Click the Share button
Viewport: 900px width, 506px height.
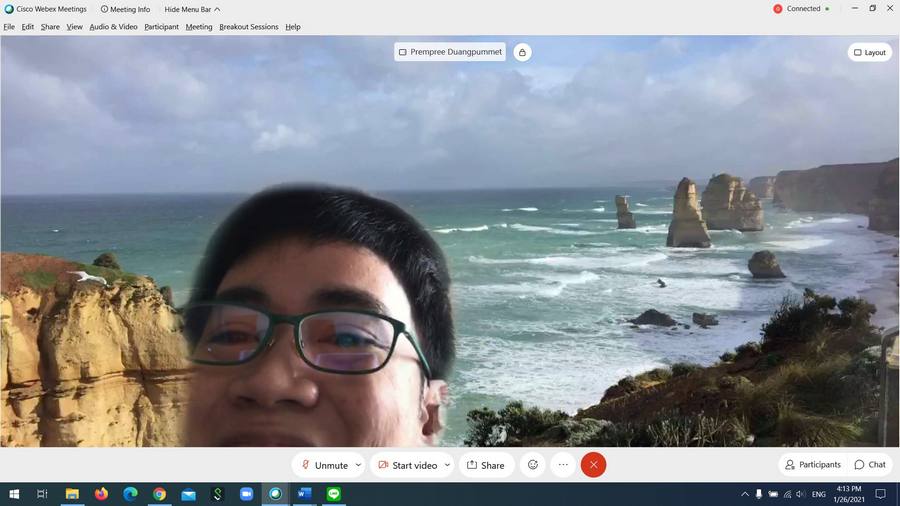[x=486, y=465]
